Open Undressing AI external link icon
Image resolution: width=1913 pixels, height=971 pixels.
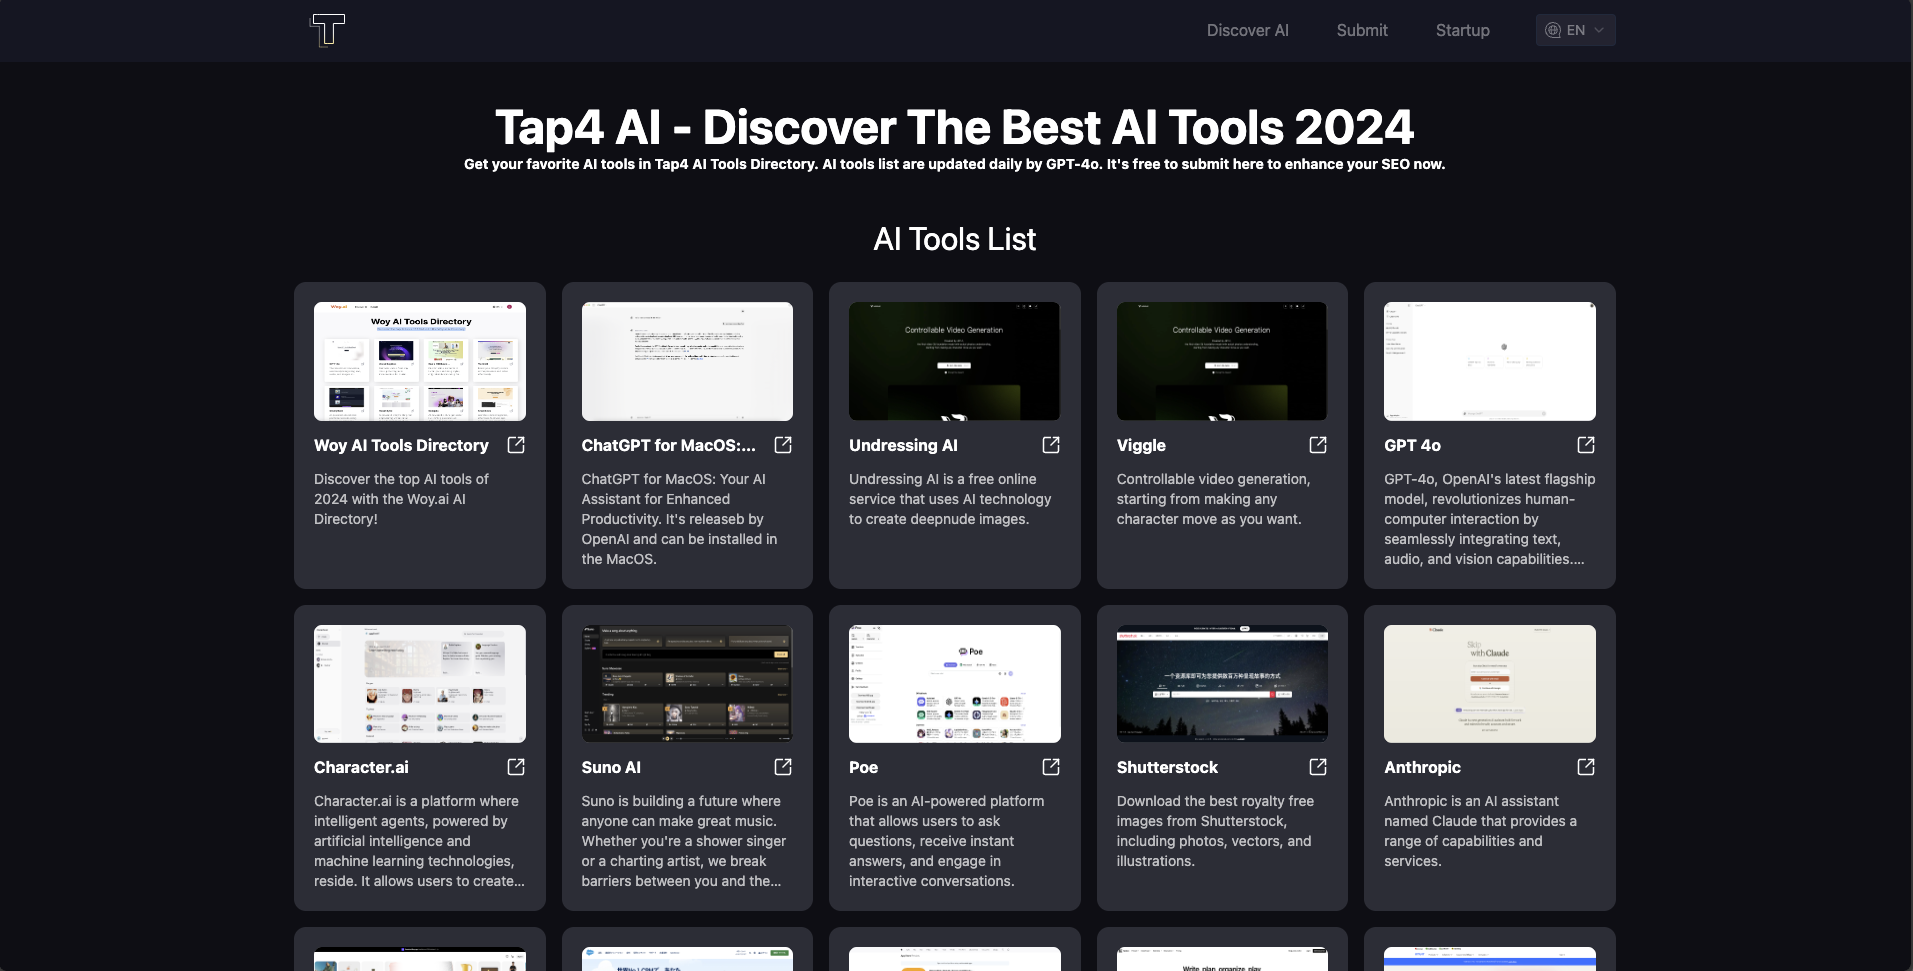[x=1051, y=445]
